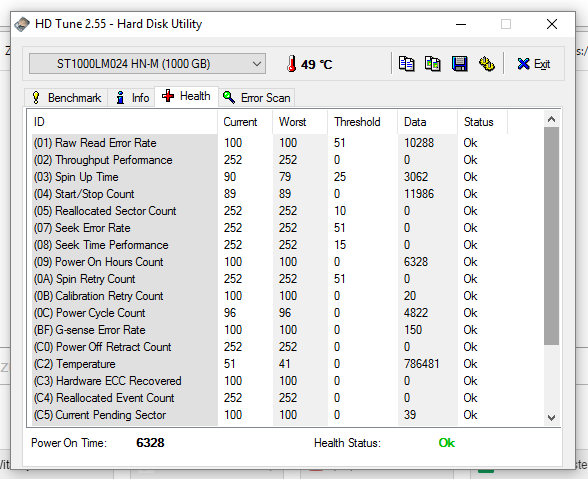Click the HD Tune title bar icon

tap(22, 24)
